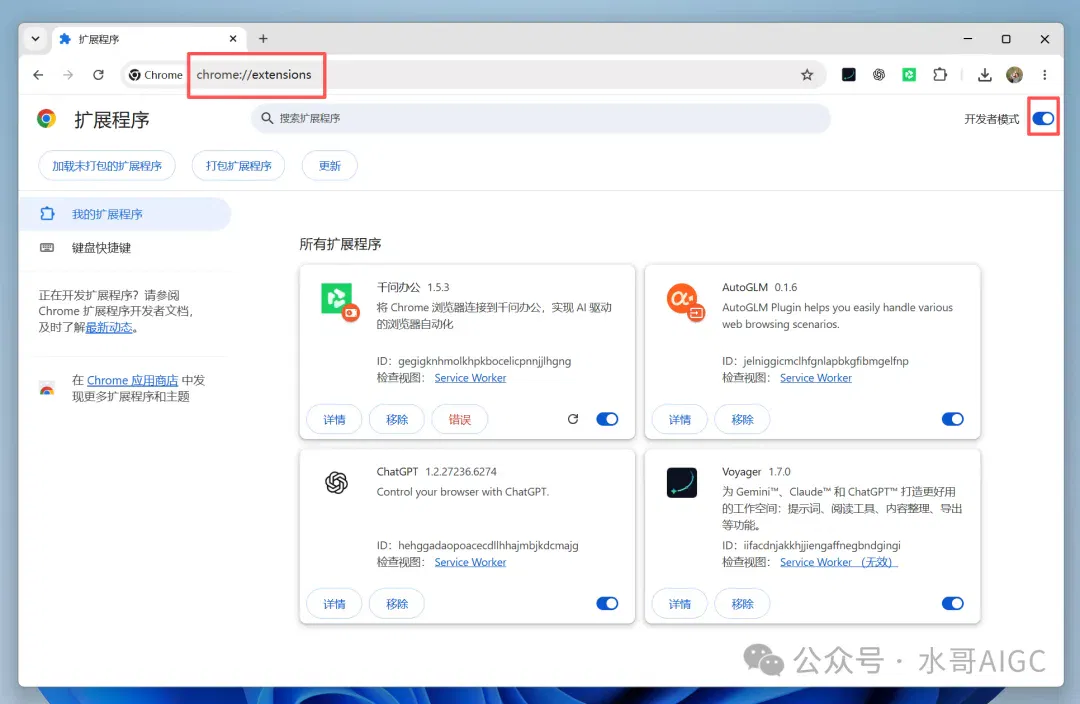
Task: Open 详情 for 千问办公
Action: pyautogui.click(x=334, y=420)
